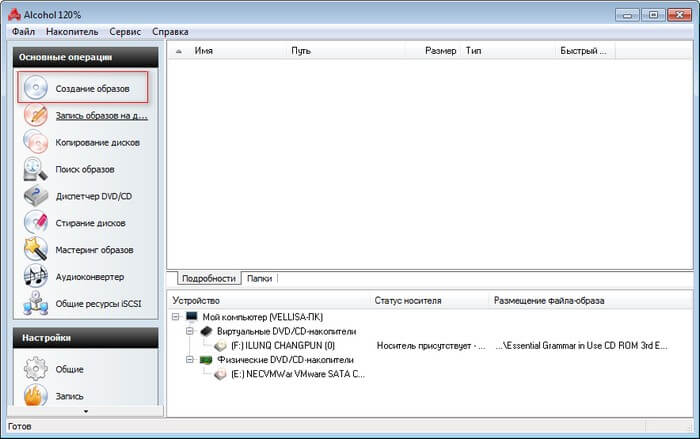
Task: Click the Готов status bar text
Action: [x=20, y=426]
